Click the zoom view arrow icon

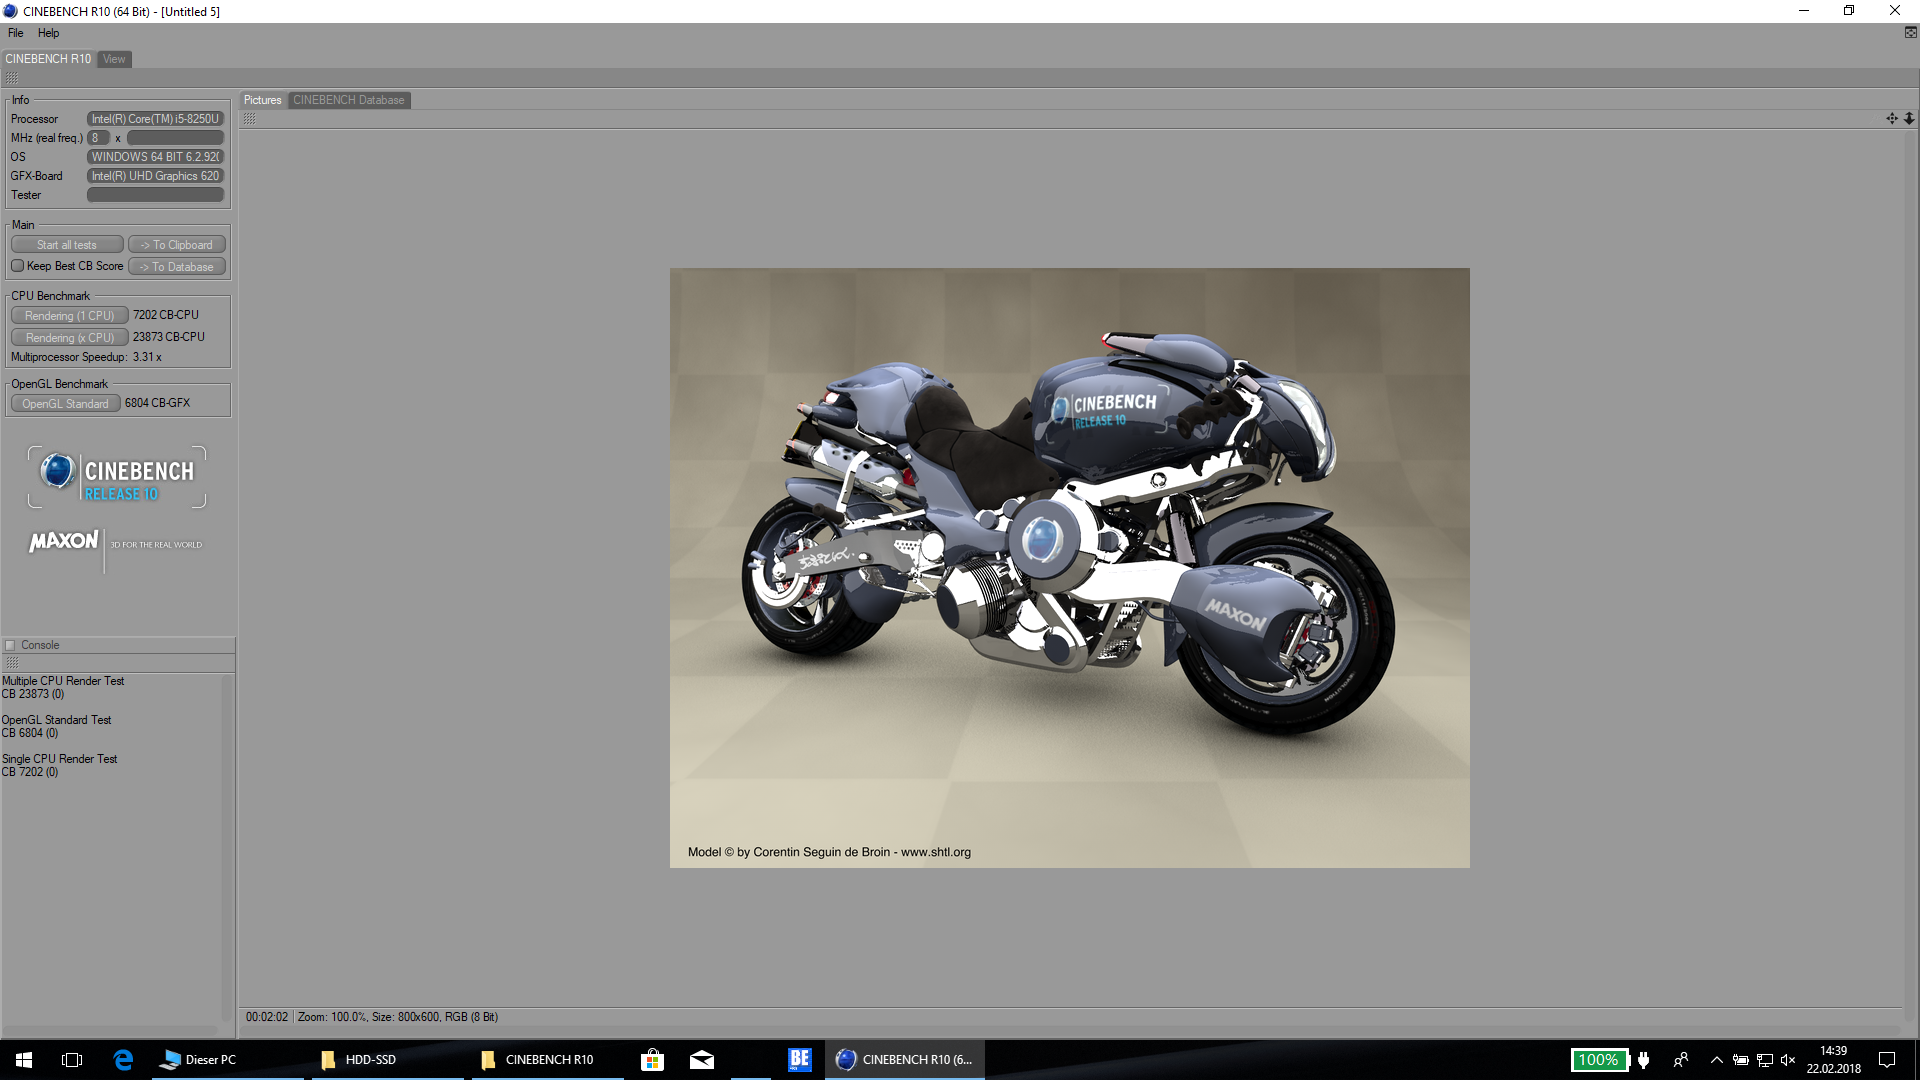click(x=1908, y=118)
